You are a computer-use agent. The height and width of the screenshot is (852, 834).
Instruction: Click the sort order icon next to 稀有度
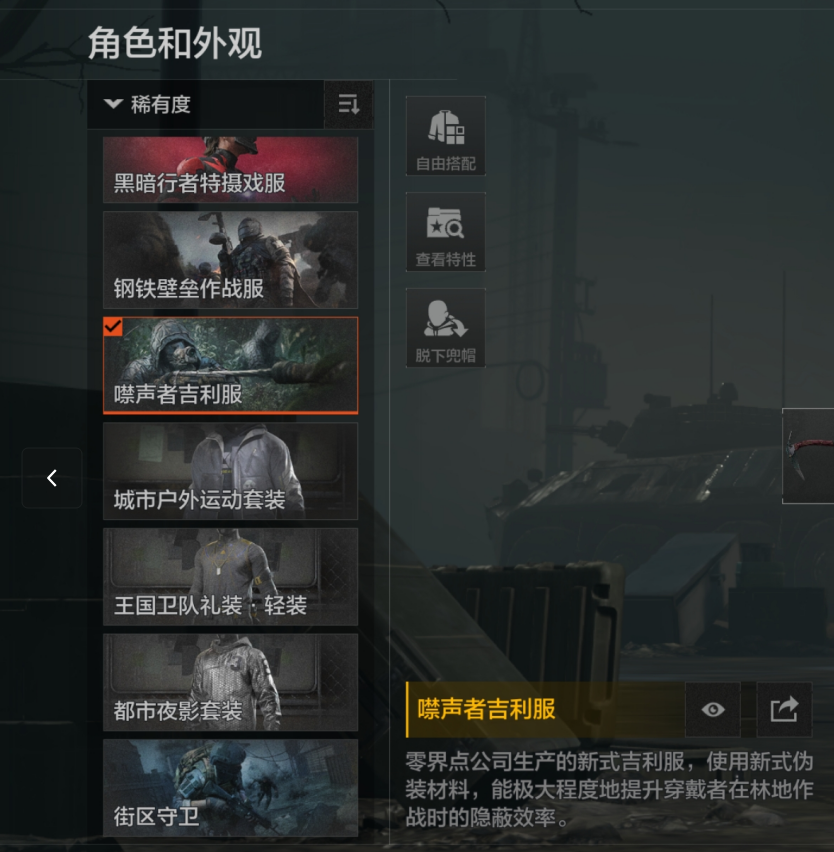click(x=348, y=104)
